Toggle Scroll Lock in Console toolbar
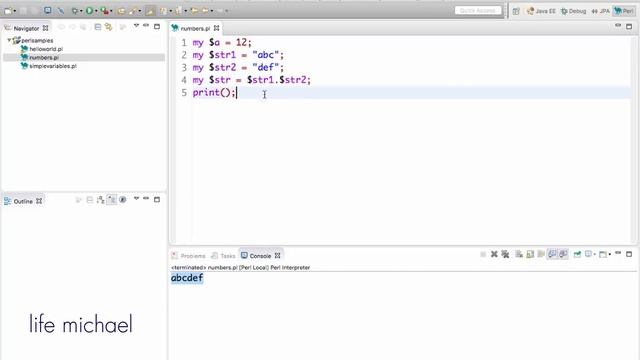This screenshot has width=640, height=360. [x=530, y=254]
